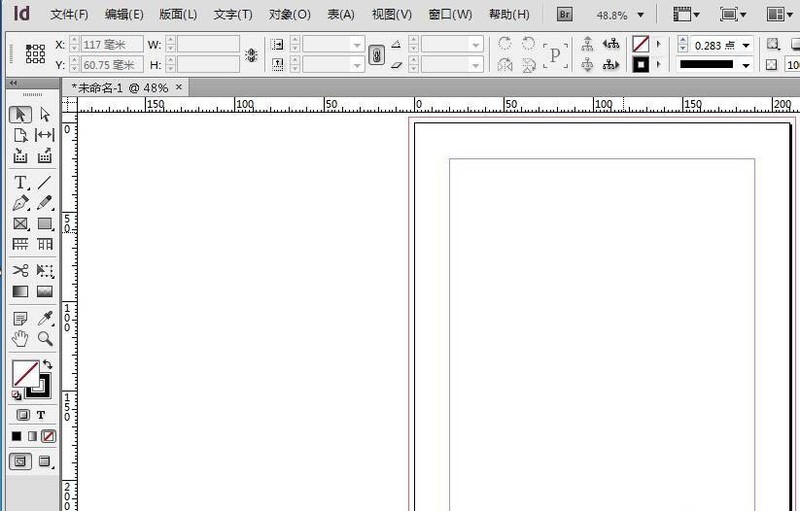Select the Pen tool
The image size is (800, 511).
(20, 203)
